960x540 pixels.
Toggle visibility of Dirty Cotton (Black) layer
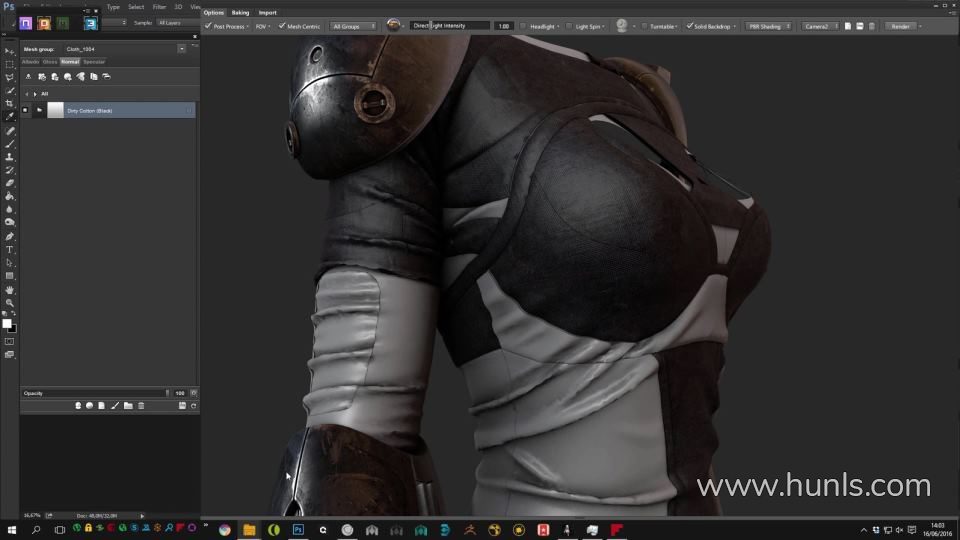point(25,110)
